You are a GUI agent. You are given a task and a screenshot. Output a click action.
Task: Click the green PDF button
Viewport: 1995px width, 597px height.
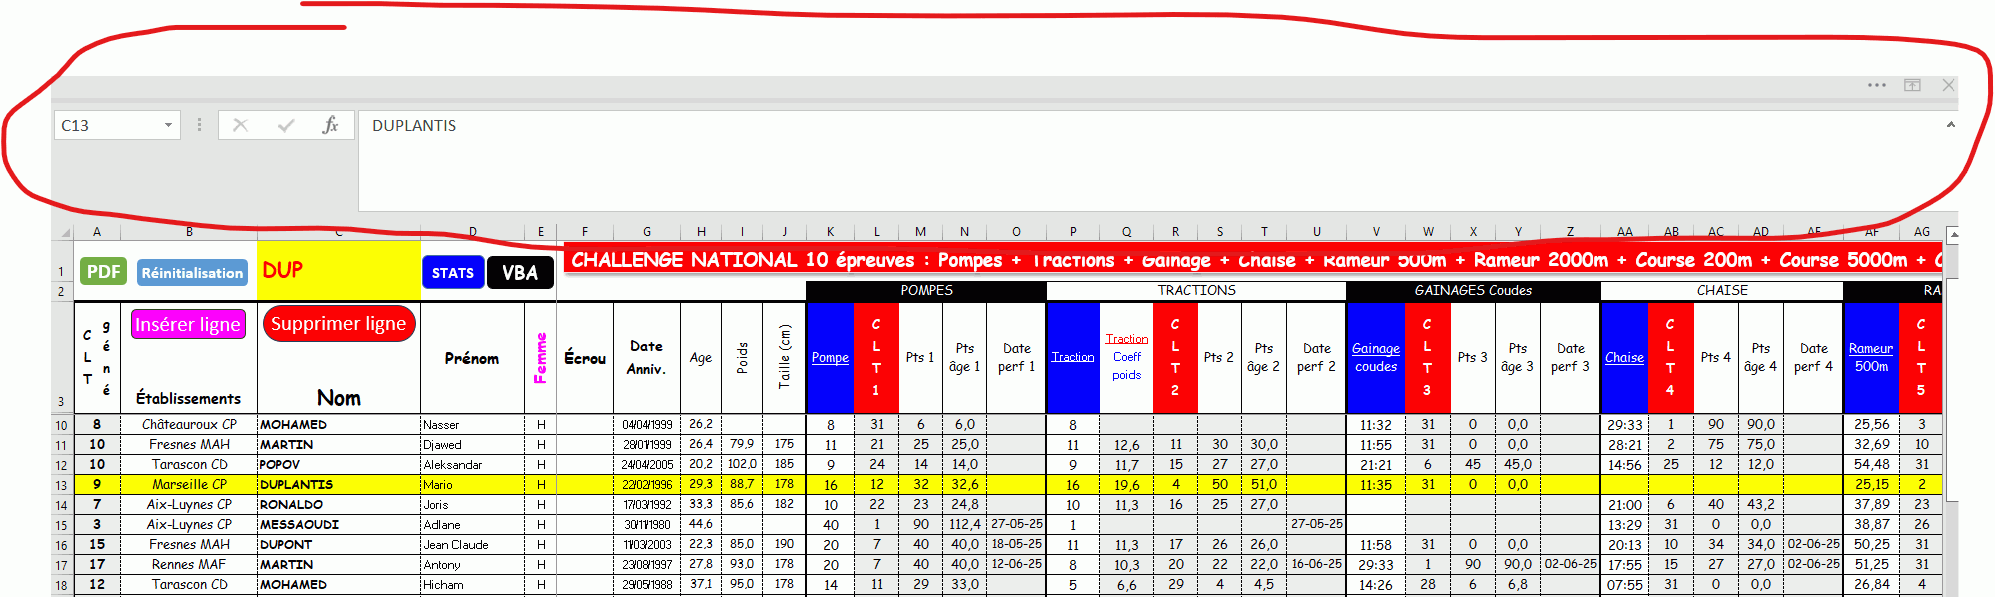point(103,272)
